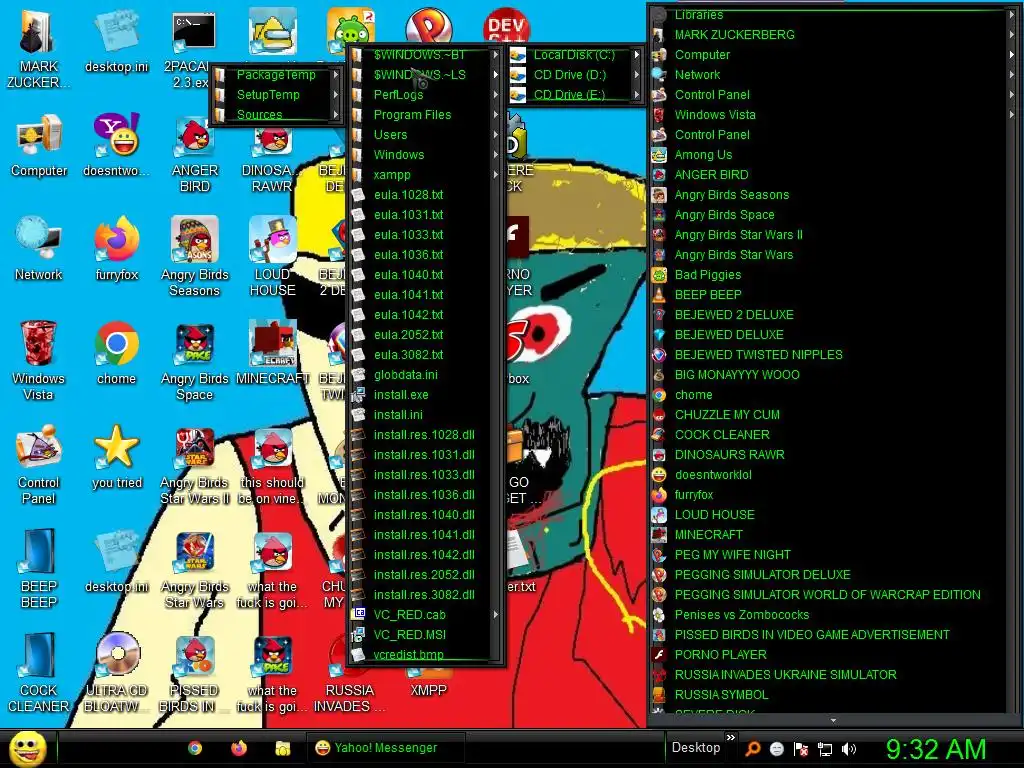Click the 9:32 AM taskbar clock
The image size is (1024, 768).
[935, 749]
